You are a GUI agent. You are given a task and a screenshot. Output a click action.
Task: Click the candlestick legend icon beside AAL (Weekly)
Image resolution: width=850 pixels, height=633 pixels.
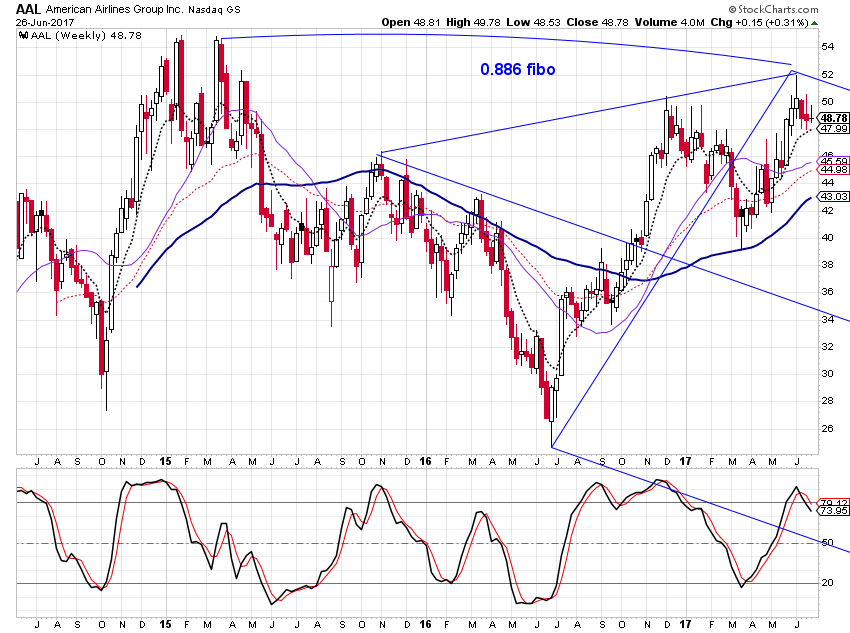[23, 36]
